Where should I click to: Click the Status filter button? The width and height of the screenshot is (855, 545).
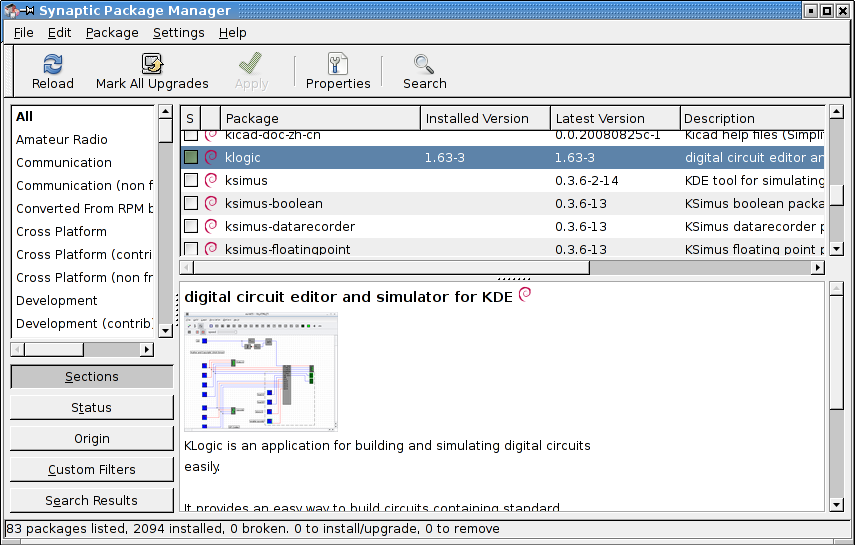pyautogui.click(x=92, y=408)
